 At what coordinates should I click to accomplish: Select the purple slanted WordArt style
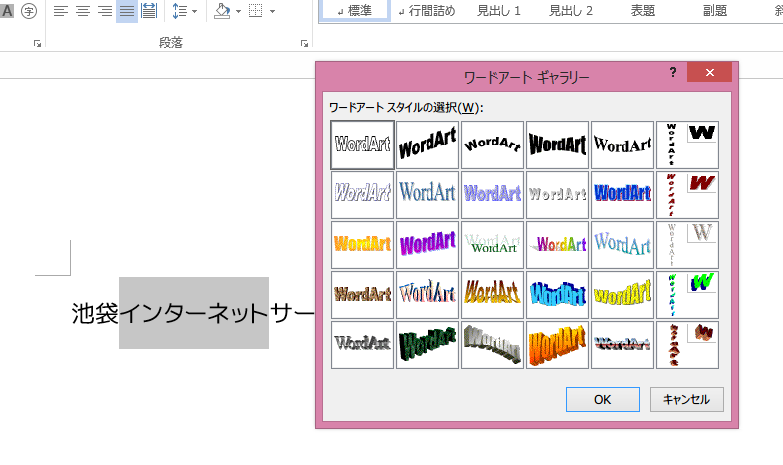pos(427,245)
